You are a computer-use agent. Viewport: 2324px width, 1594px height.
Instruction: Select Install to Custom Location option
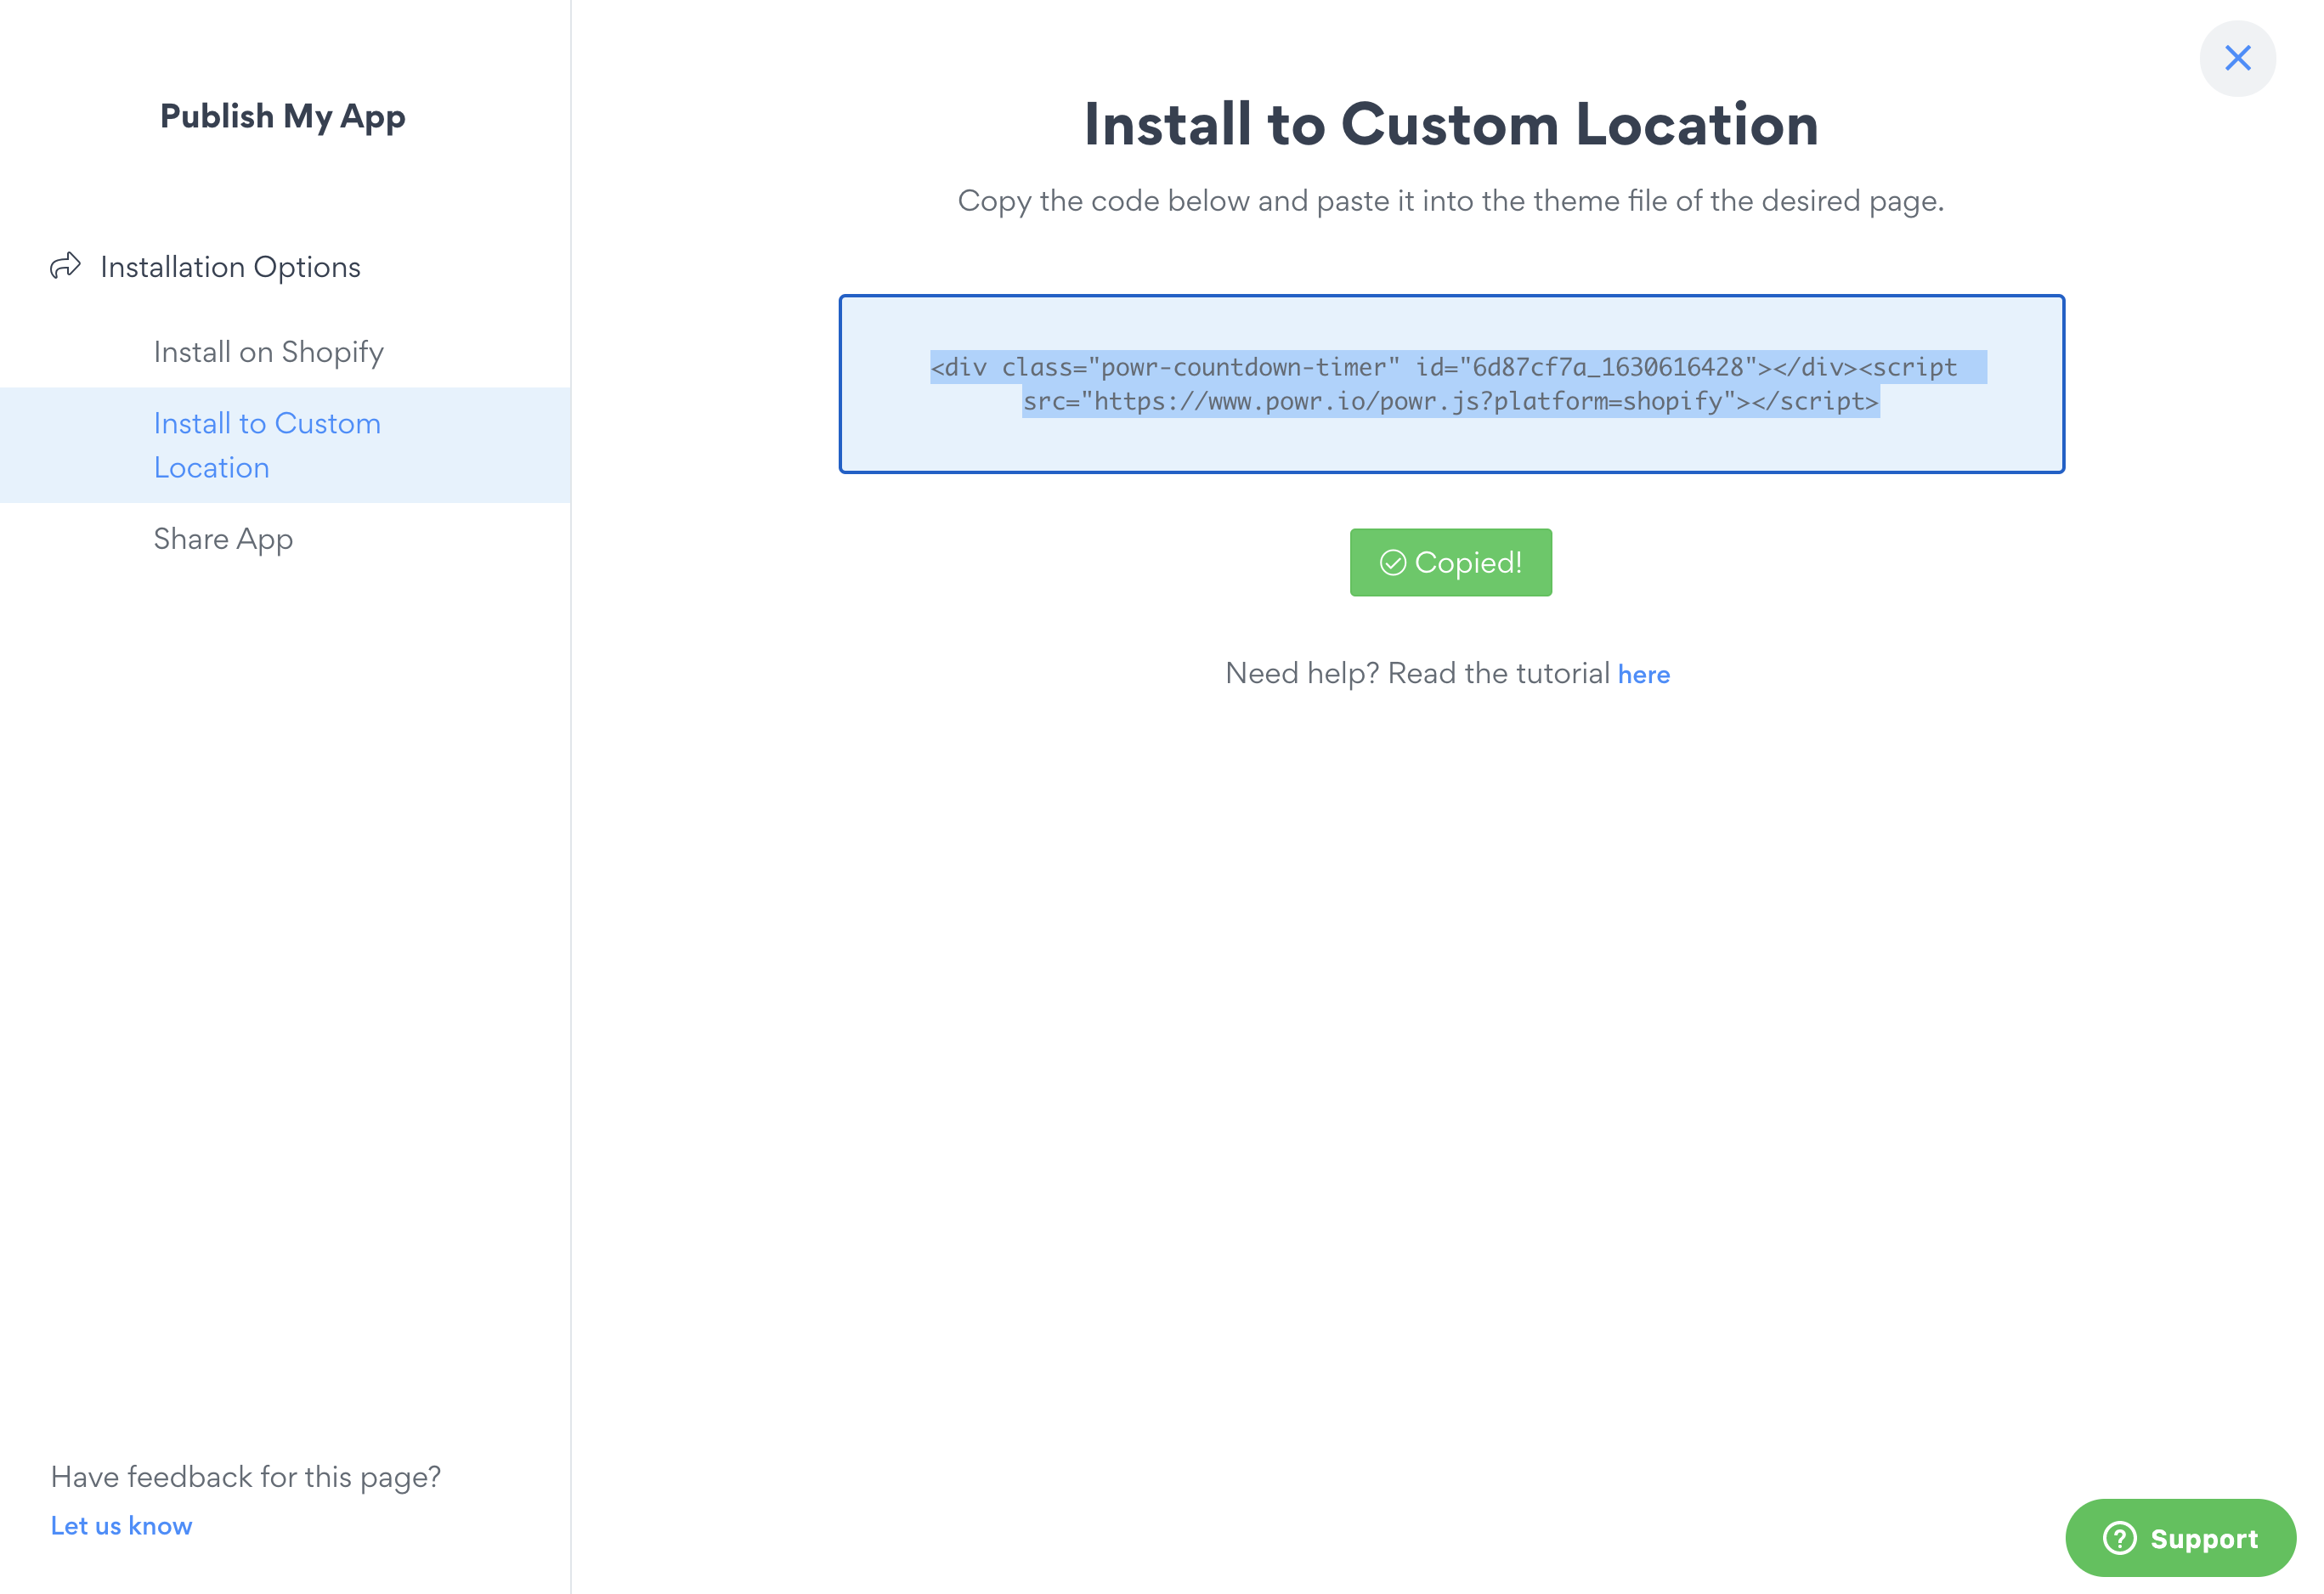(x=285, y=445)
